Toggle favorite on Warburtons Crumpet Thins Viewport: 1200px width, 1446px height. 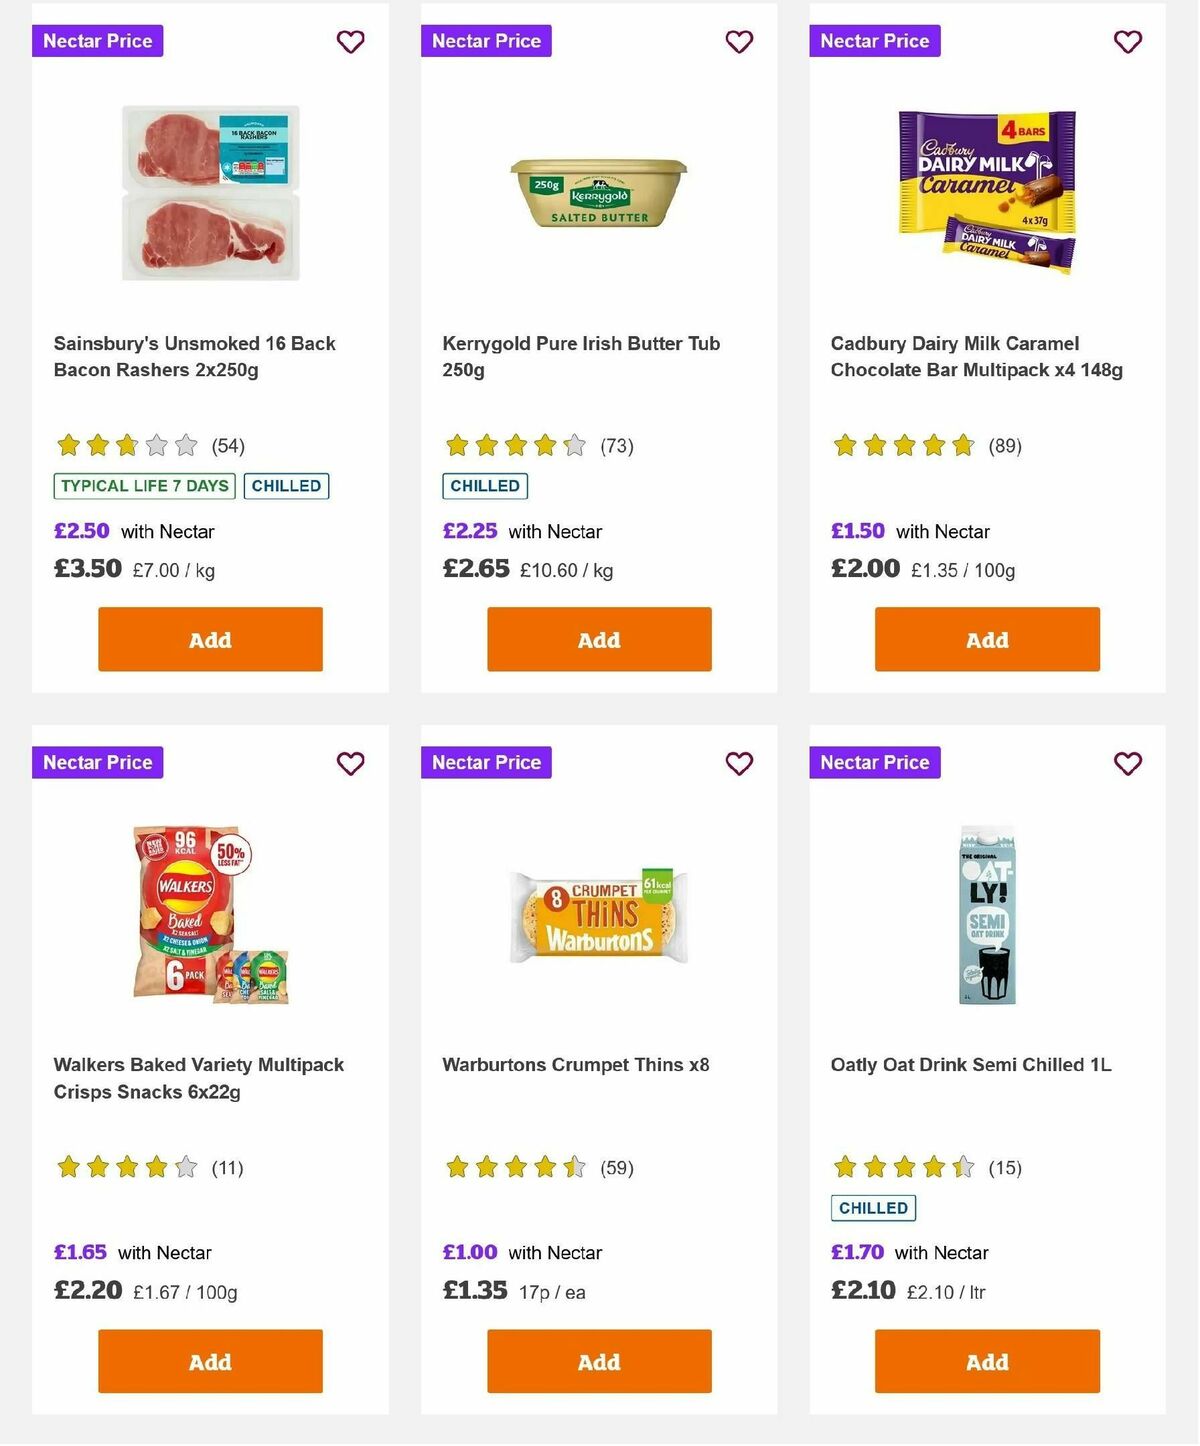[x=739, y=763]
